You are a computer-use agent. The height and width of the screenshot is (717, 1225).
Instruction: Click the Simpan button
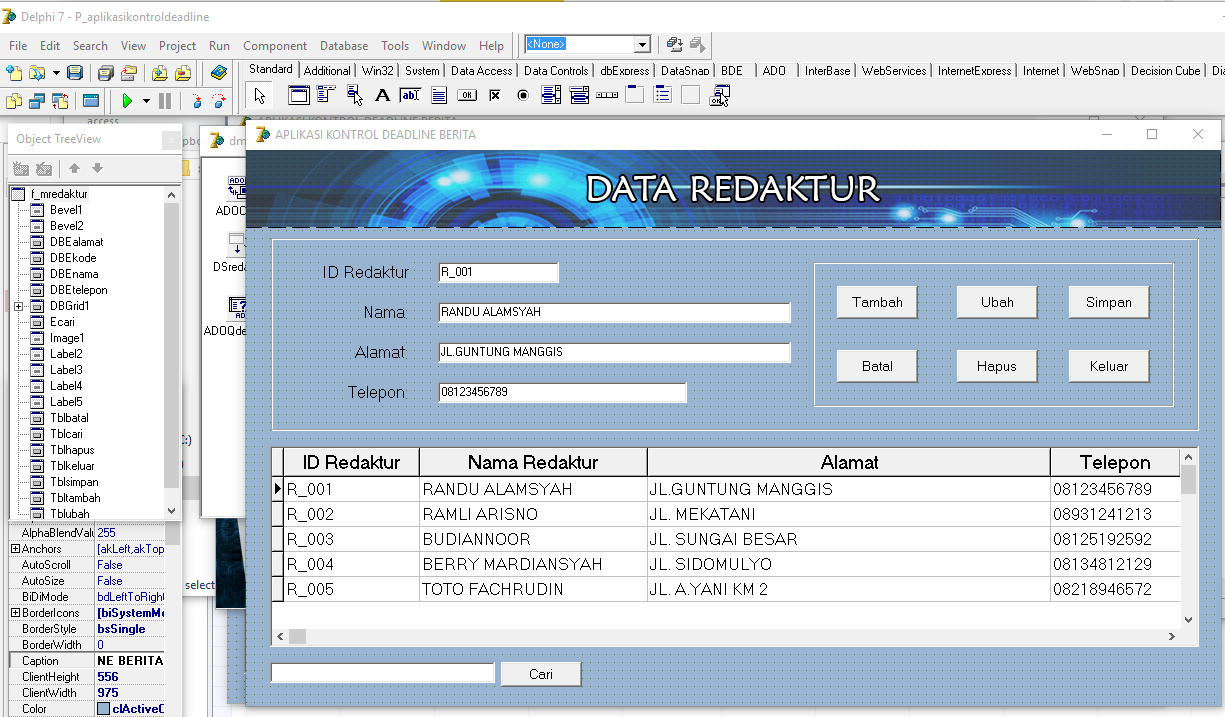(x=1109, y=302)
